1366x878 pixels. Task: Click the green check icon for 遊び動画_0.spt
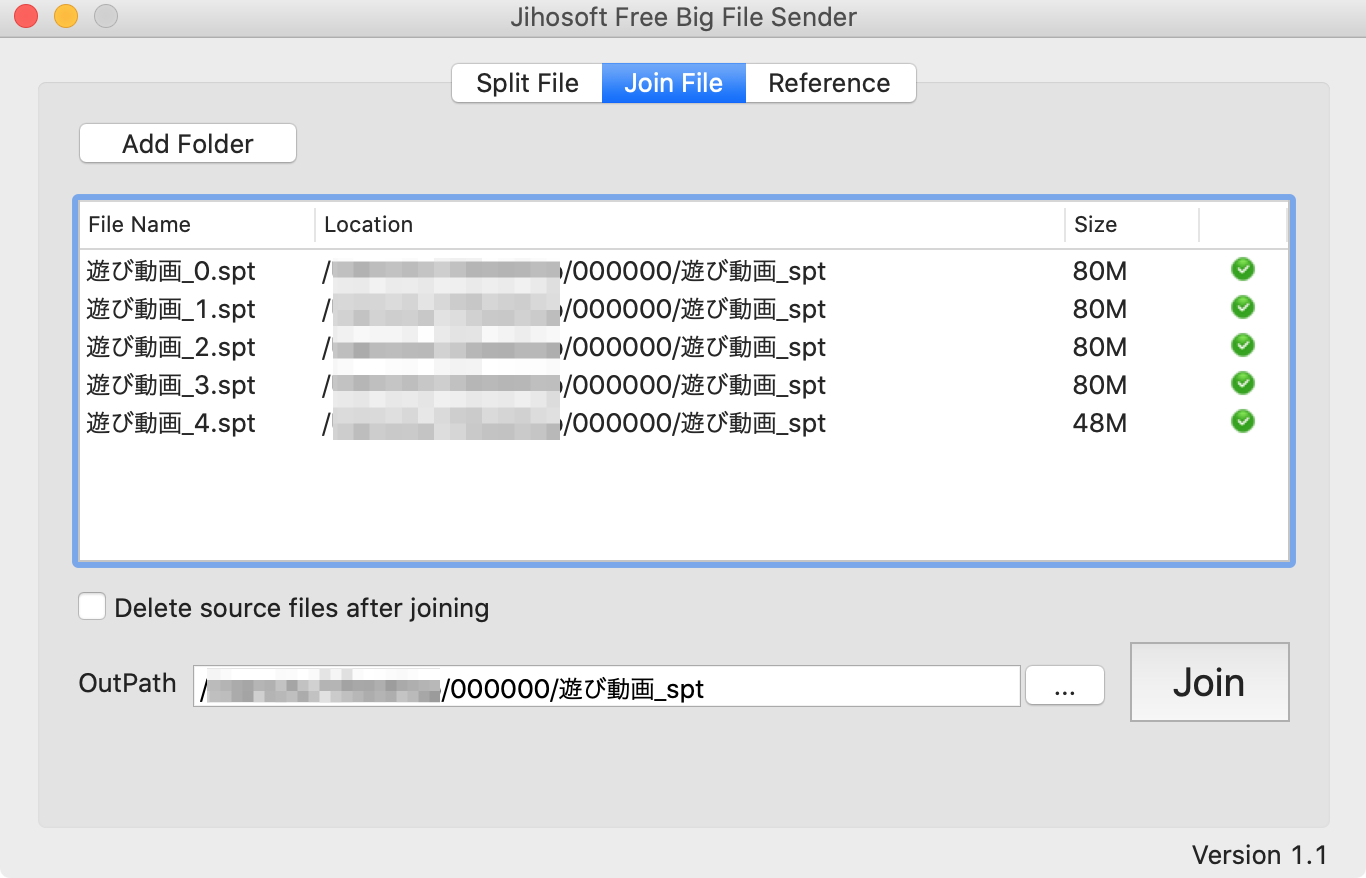pyautogui.click(x=1243, y=269)
